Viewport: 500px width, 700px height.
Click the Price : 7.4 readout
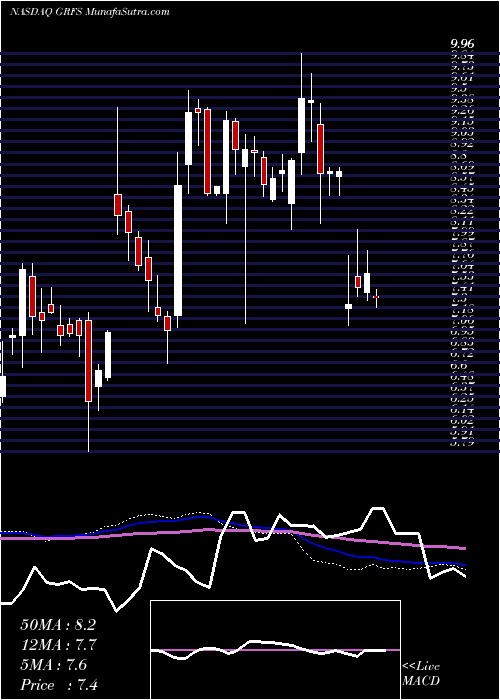[x=59, y=685]
